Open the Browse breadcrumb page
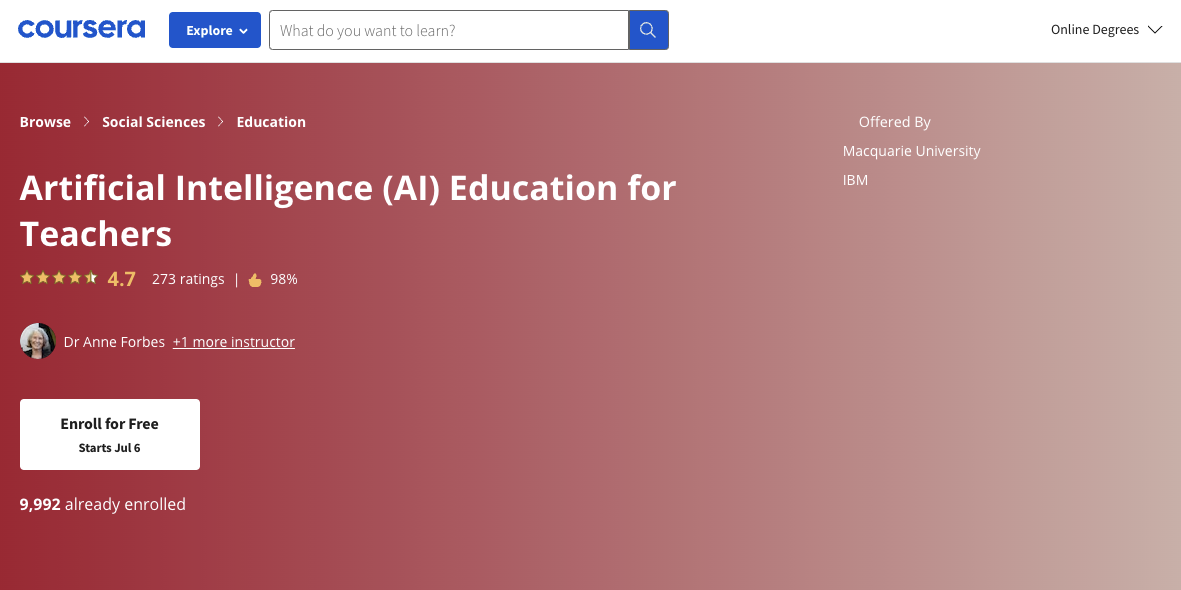 pyautogui.click(x=45, y=121)
